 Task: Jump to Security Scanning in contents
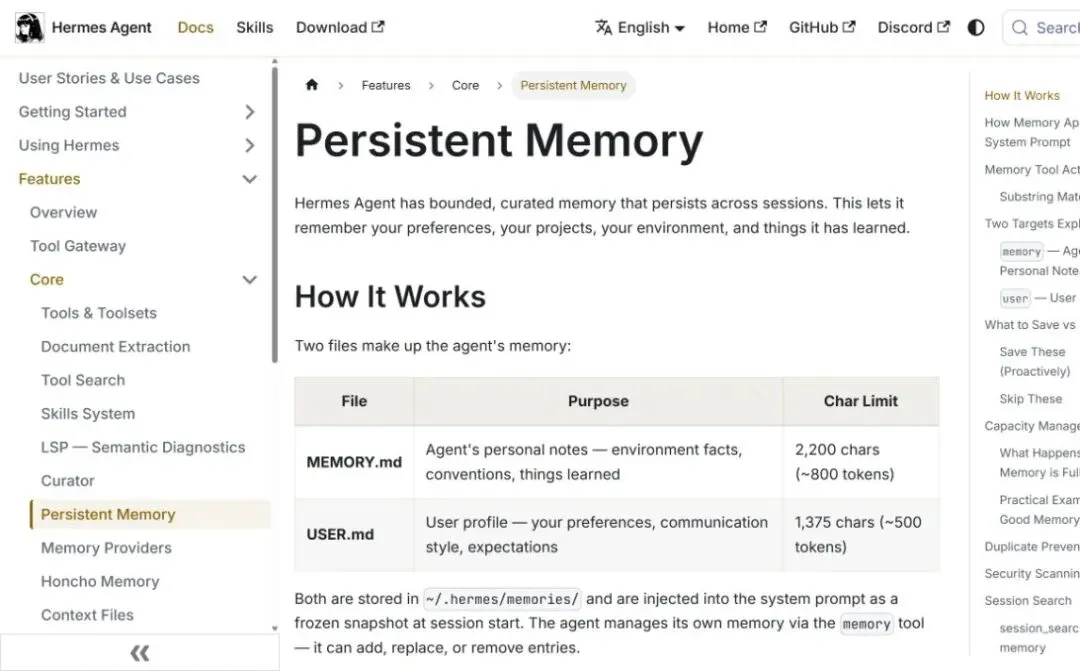click(x=1032, y=573)
